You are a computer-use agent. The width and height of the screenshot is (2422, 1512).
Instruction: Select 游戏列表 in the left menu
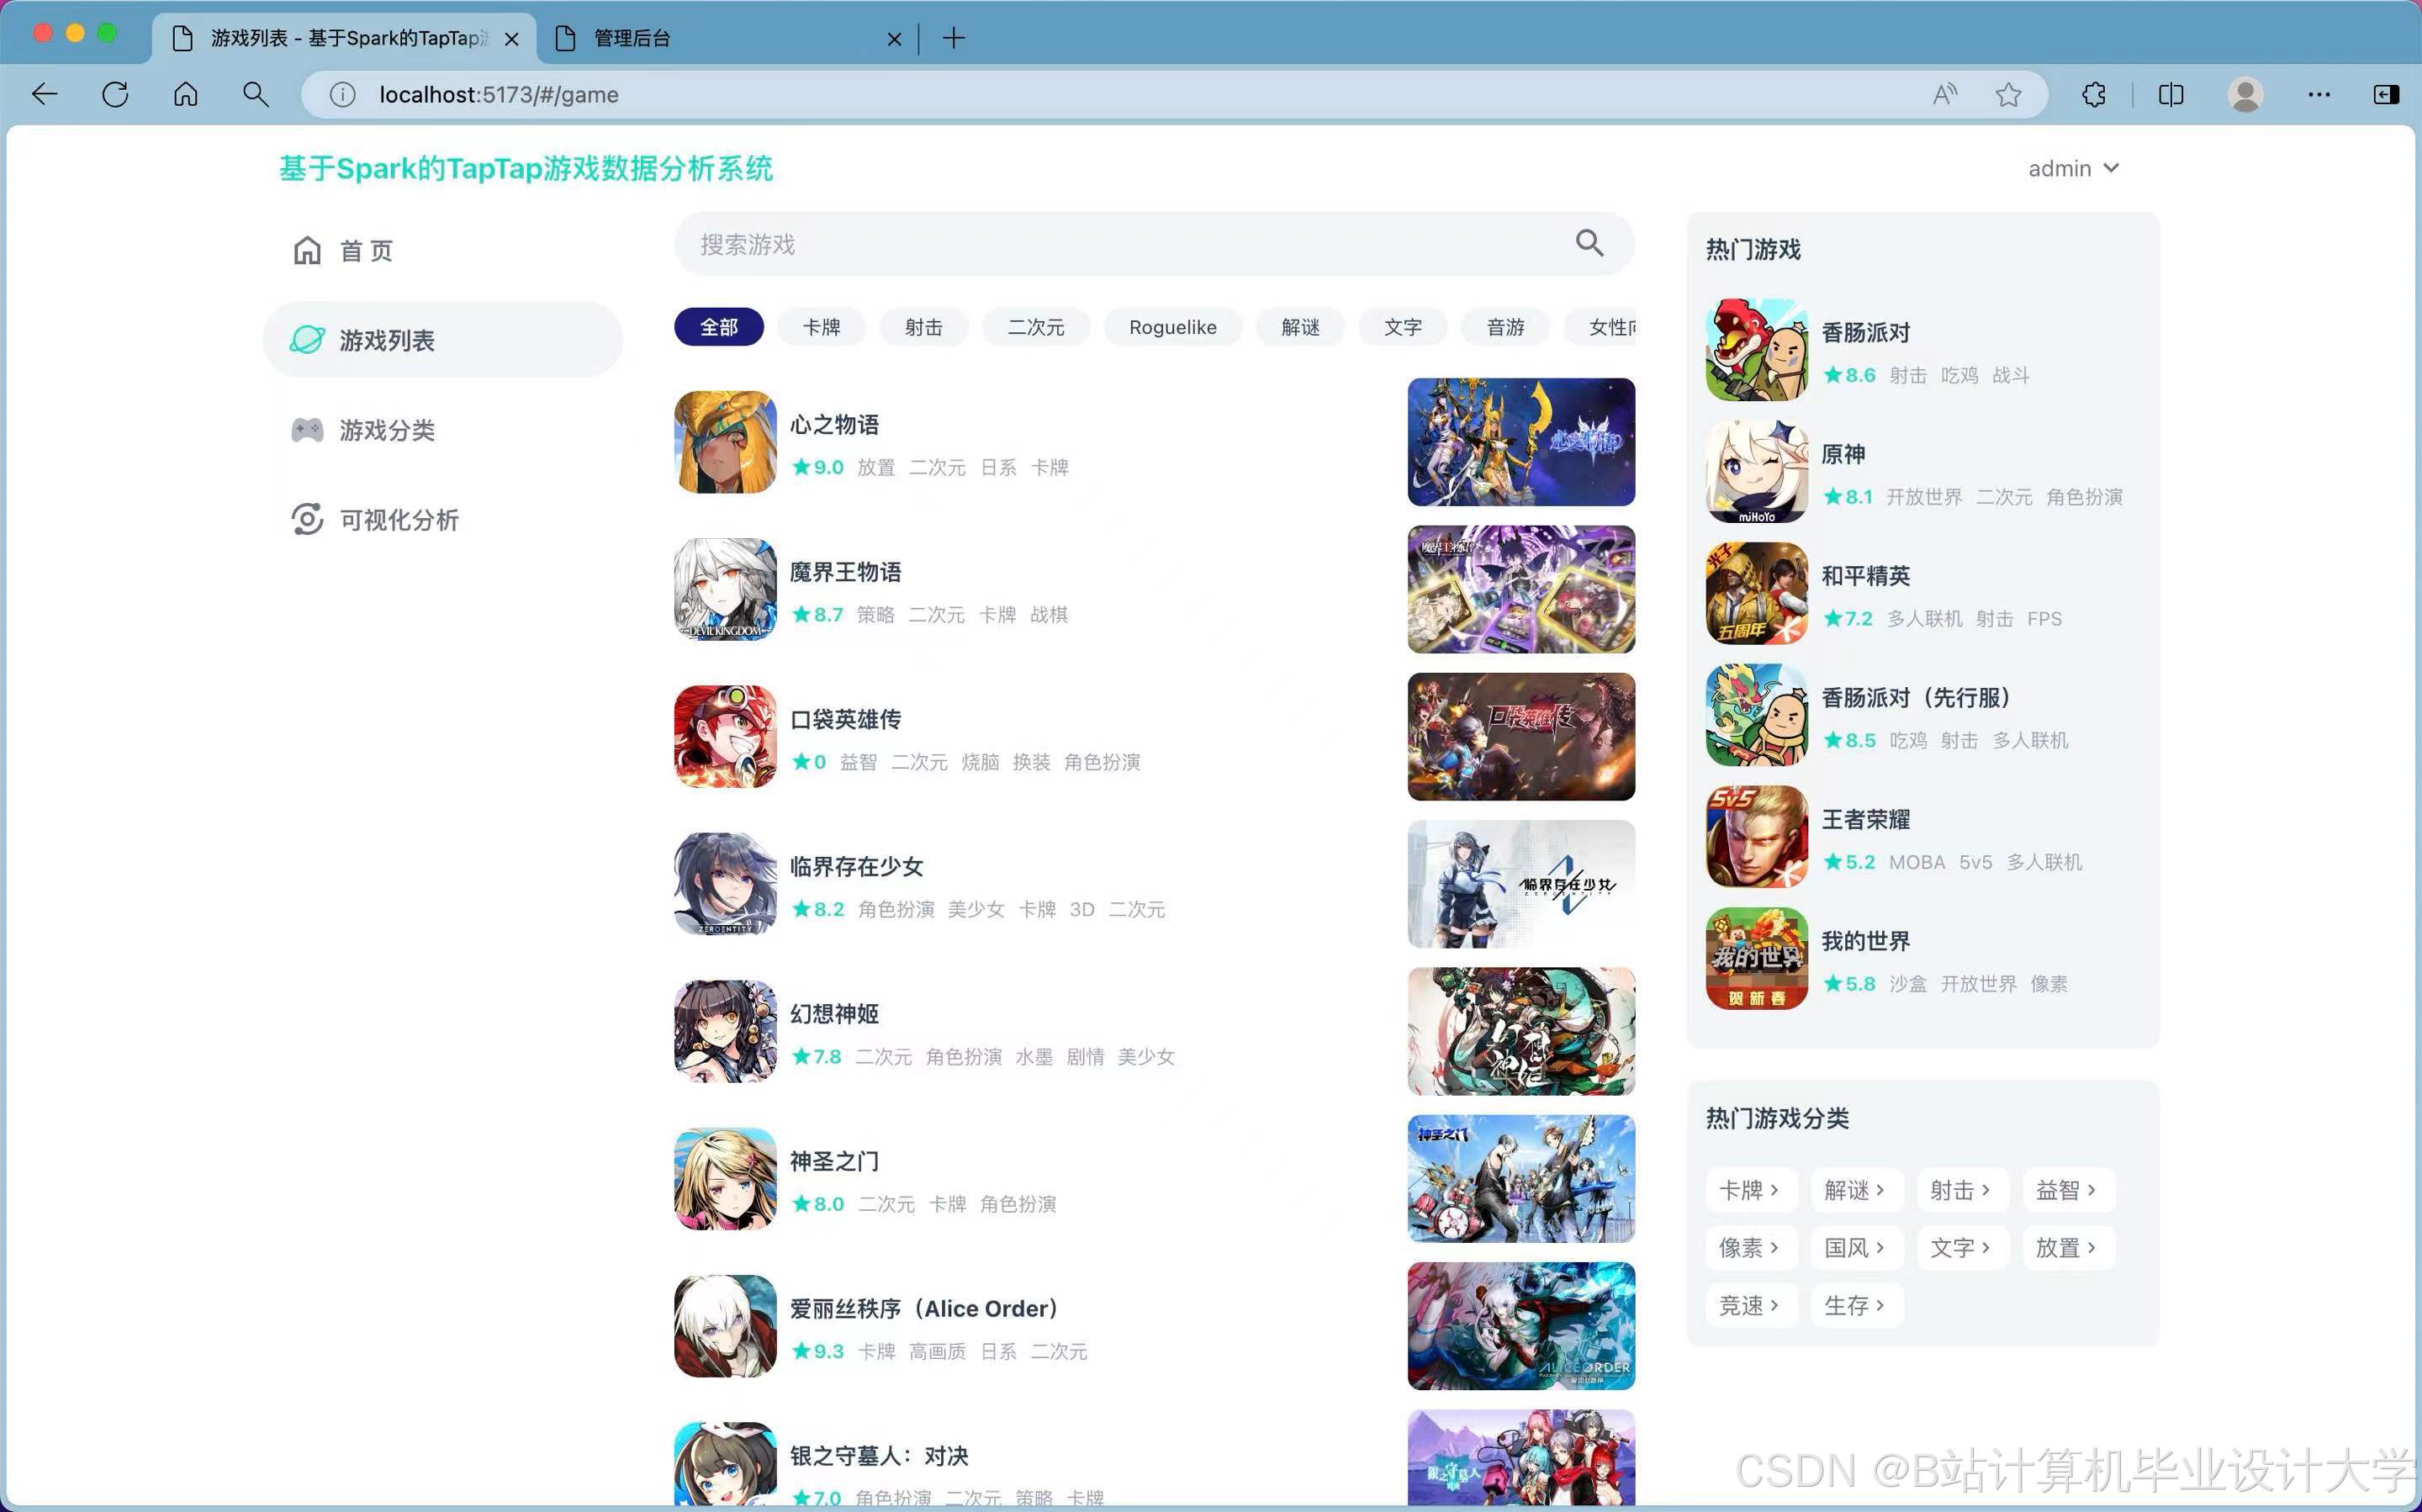pyautogui.click(x=386, y=340)
